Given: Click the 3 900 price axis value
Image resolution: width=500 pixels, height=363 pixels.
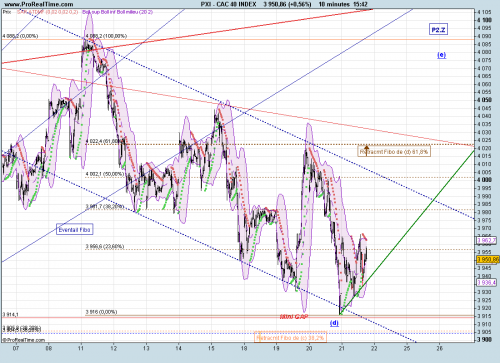Looking at the screenshot, I should tap(484, 340).
